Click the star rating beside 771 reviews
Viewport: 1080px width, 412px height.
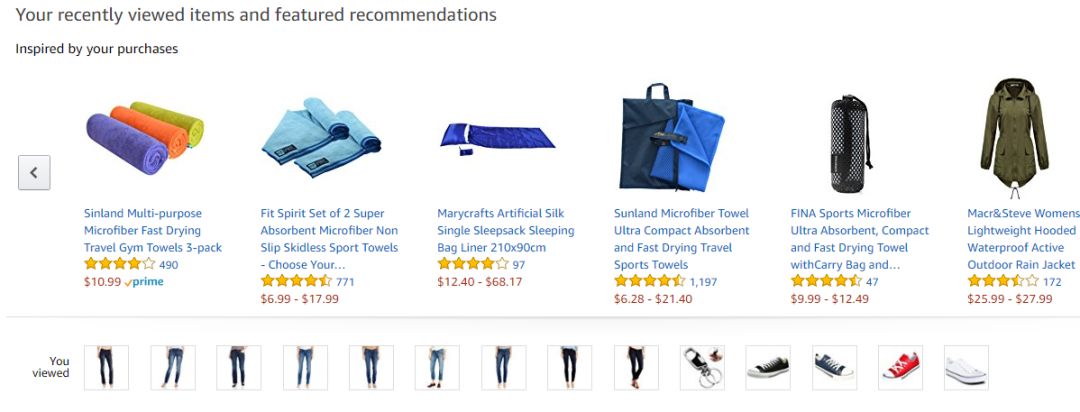(x=295, y=282)
